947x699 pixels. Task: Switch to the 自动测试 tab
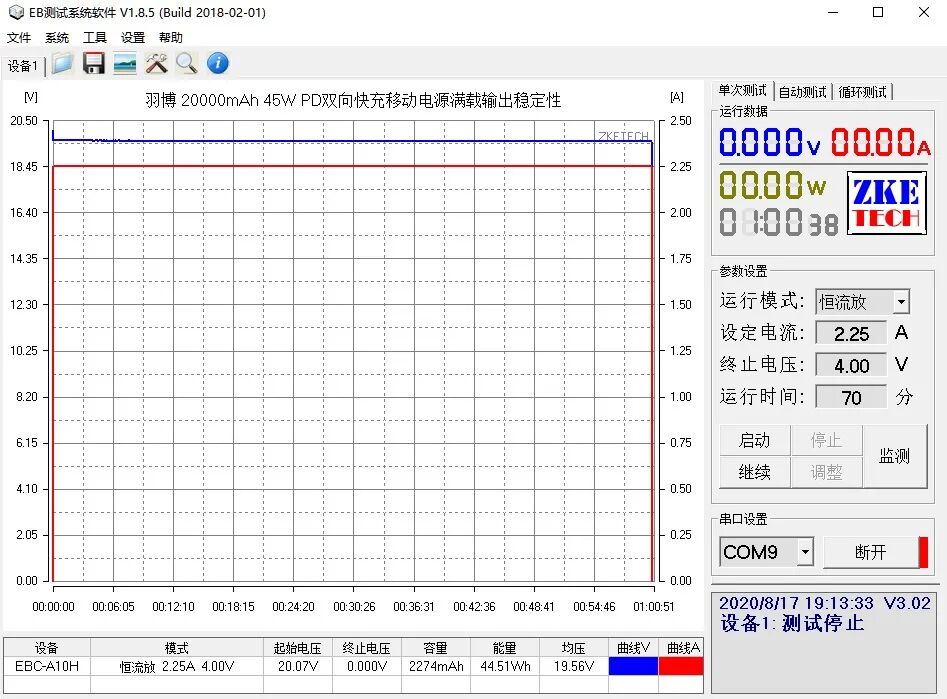point(802,92)
